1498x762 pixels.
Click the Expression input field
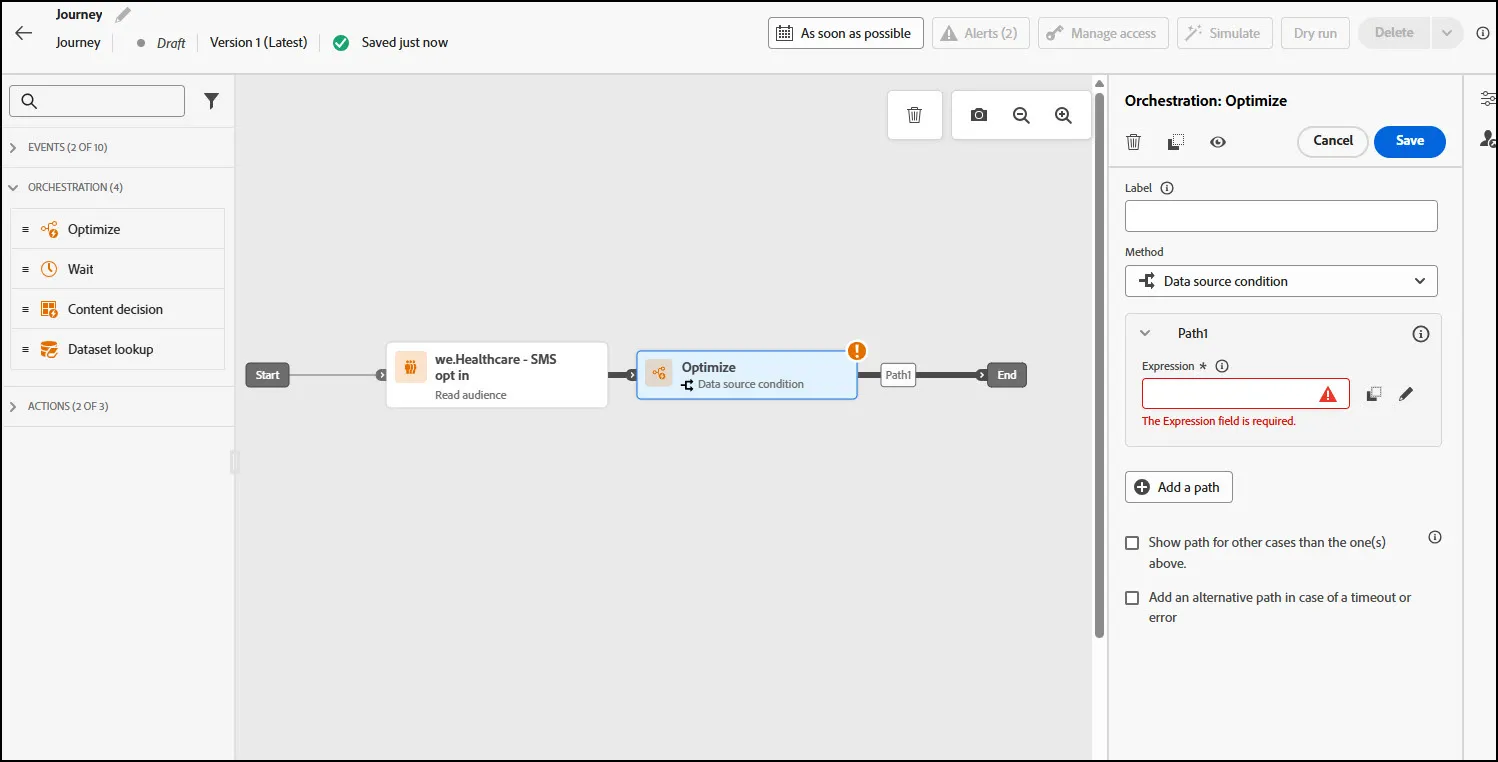[x=1245, y=394]
